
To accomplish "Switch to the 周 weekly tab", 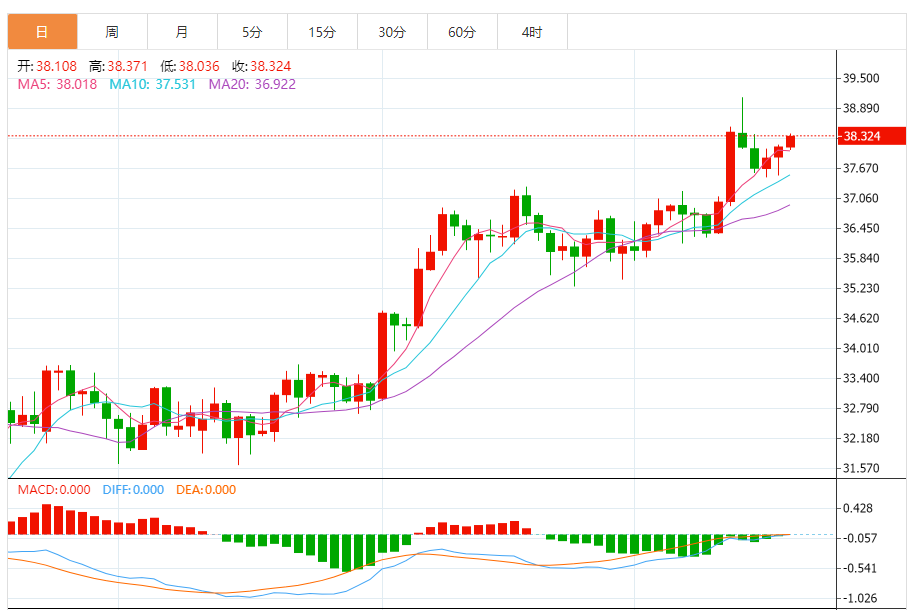I will click(x=112, y=32).
